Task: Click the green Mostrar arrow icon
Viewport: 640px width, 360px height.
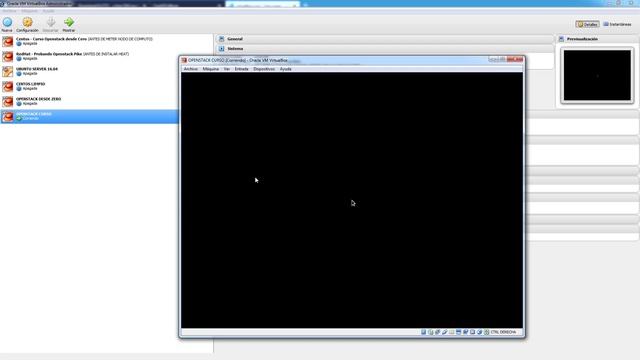Action: [x=69, y=22]
